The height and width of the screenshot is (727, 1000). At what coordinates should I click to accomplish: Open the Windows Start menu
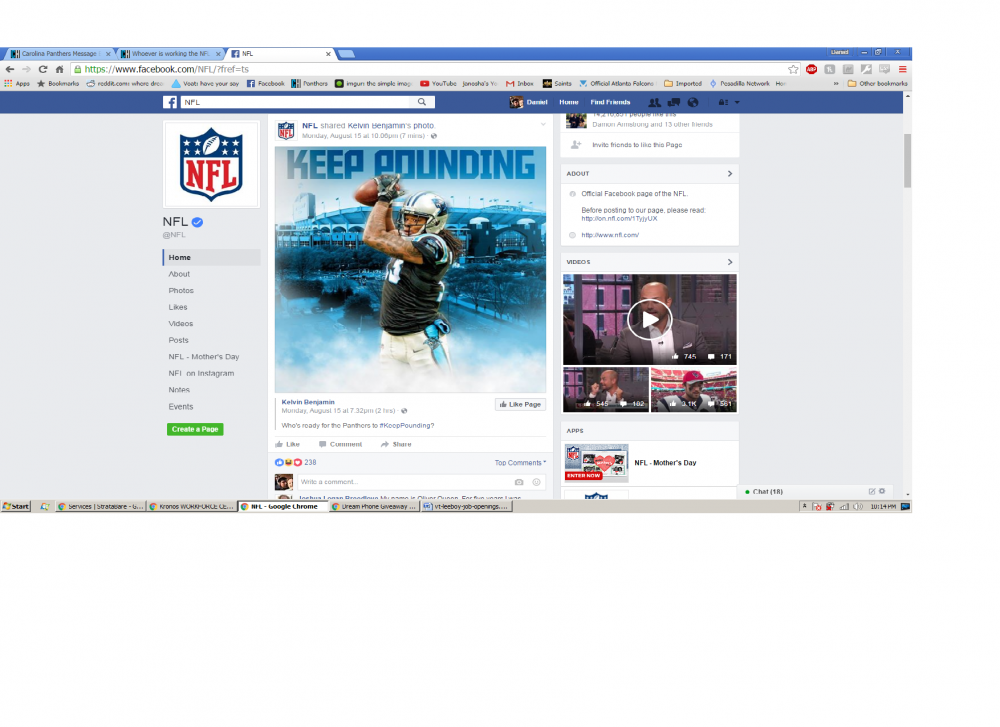coord(16,506)
